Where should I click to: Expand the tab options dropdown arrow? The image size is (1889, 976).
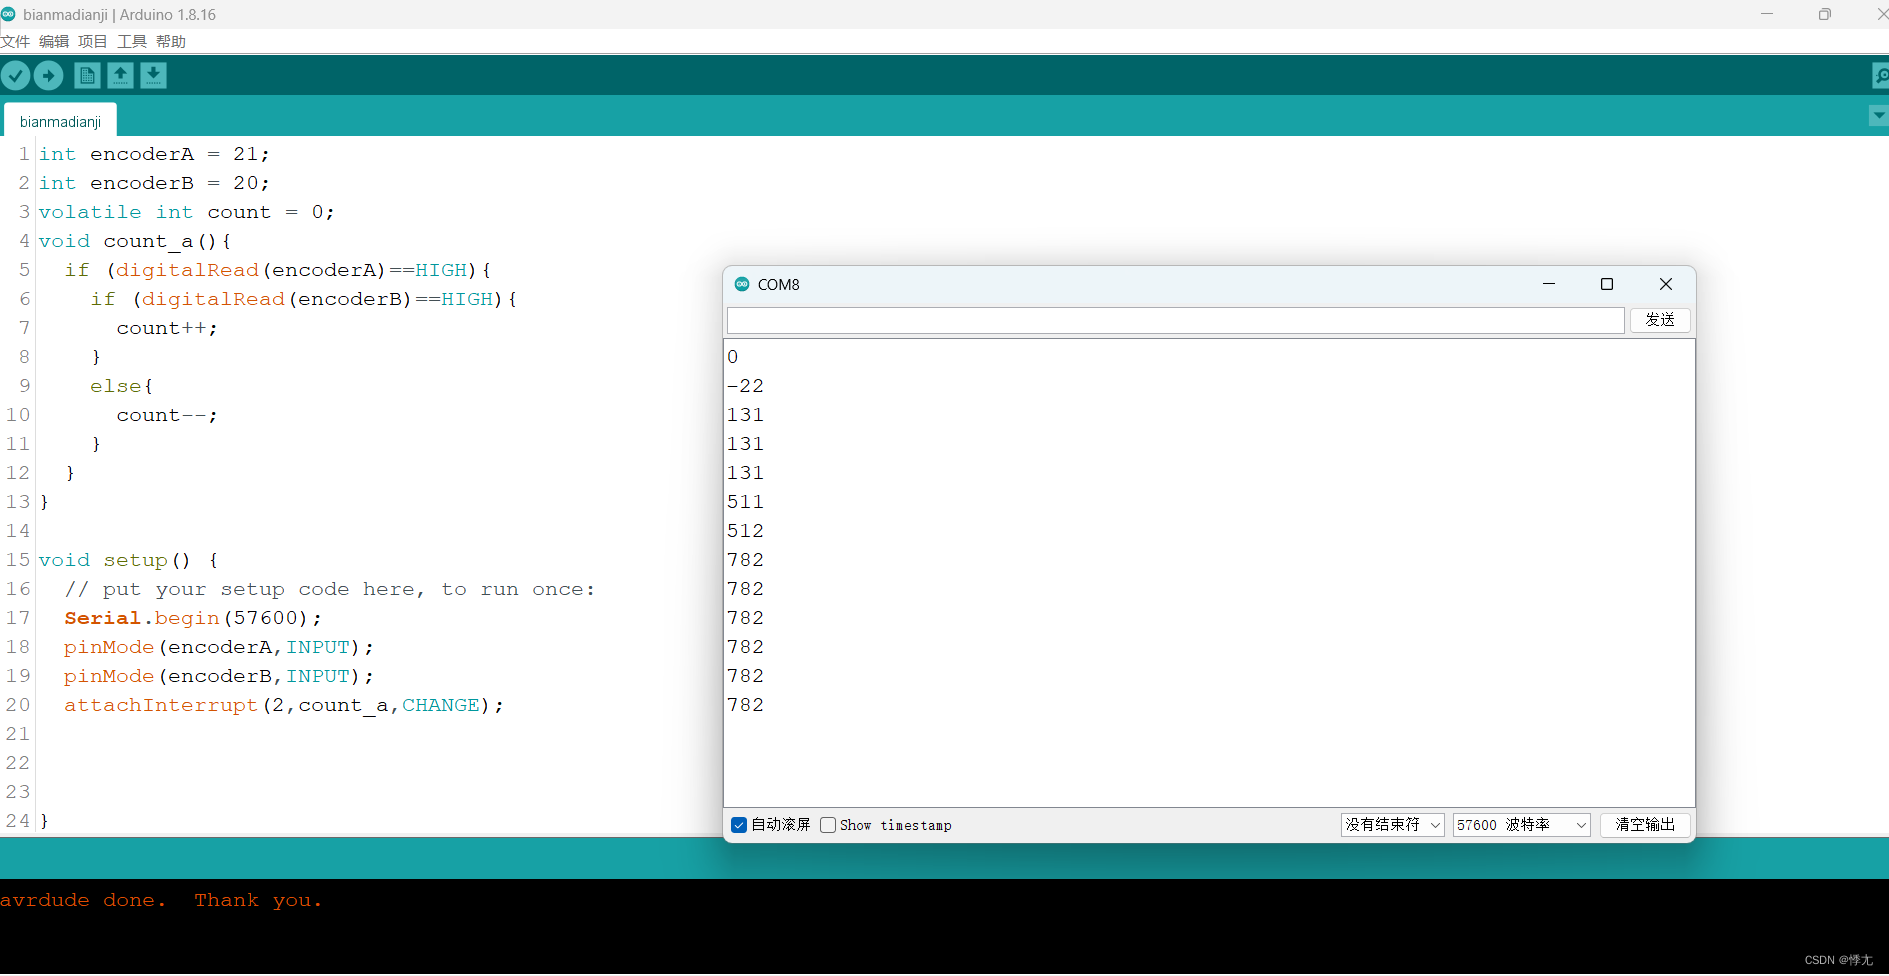coord(1878,116)
